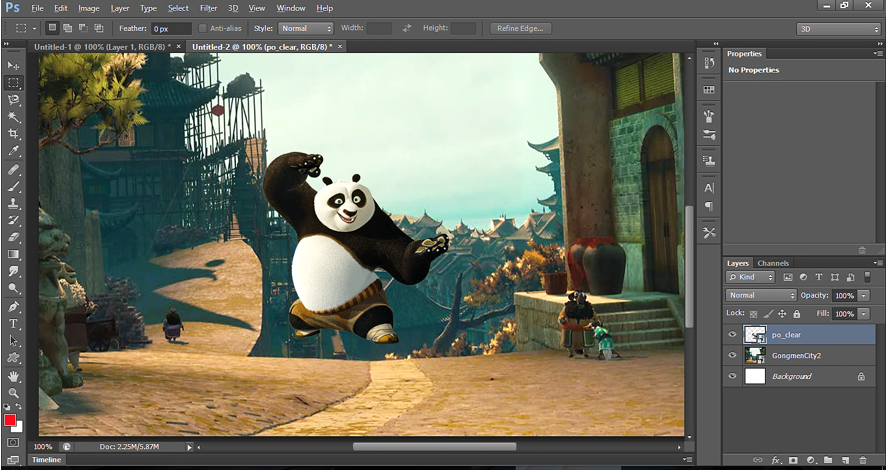Click swap width and height arrows
The image size is (887, 470).
point(407,28)
